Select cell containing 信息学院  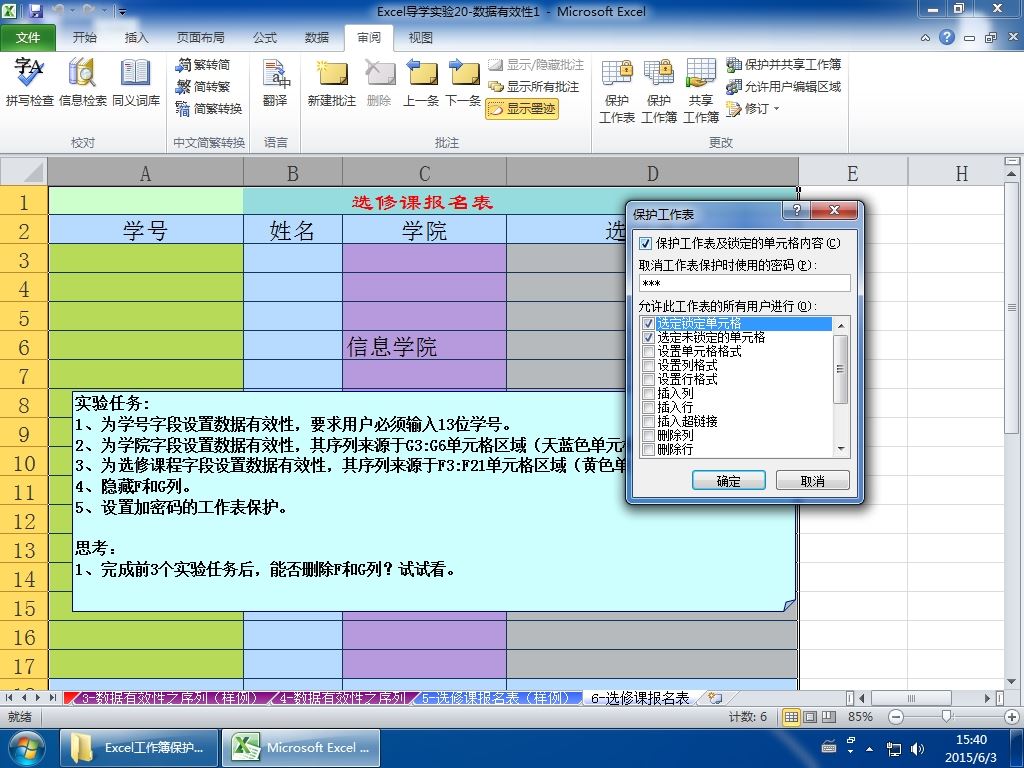[424, 345]
